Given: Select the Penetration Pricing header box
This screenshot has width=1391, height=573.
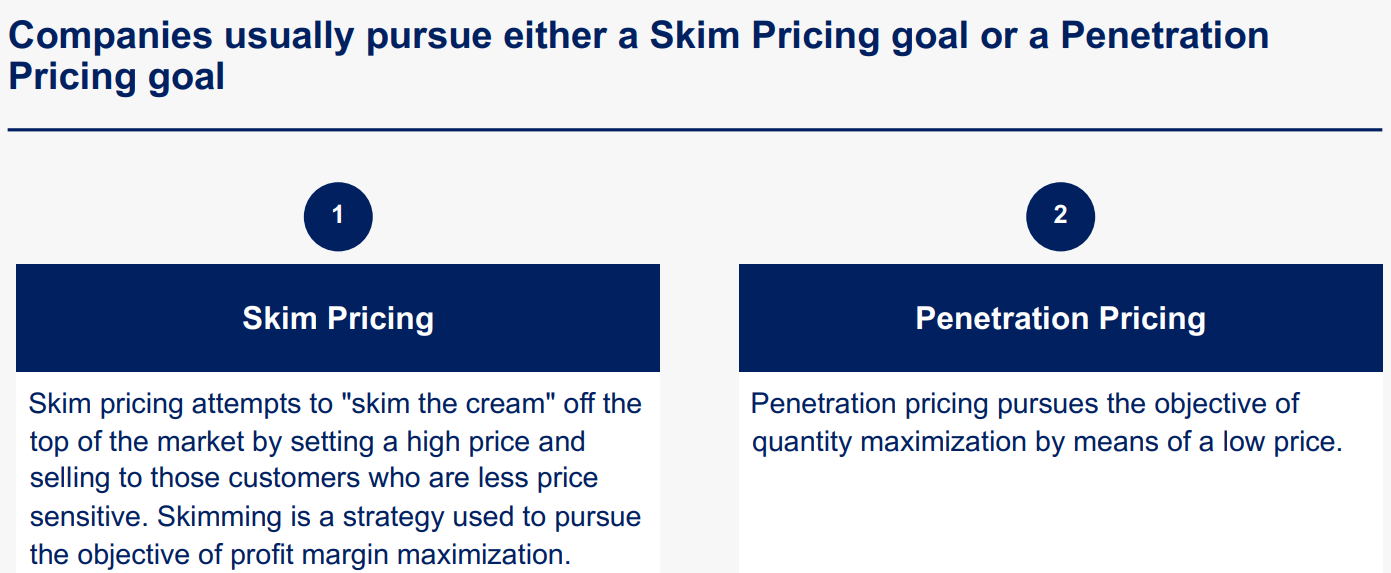Looking at the screenshot, I should click(1060, 318).
